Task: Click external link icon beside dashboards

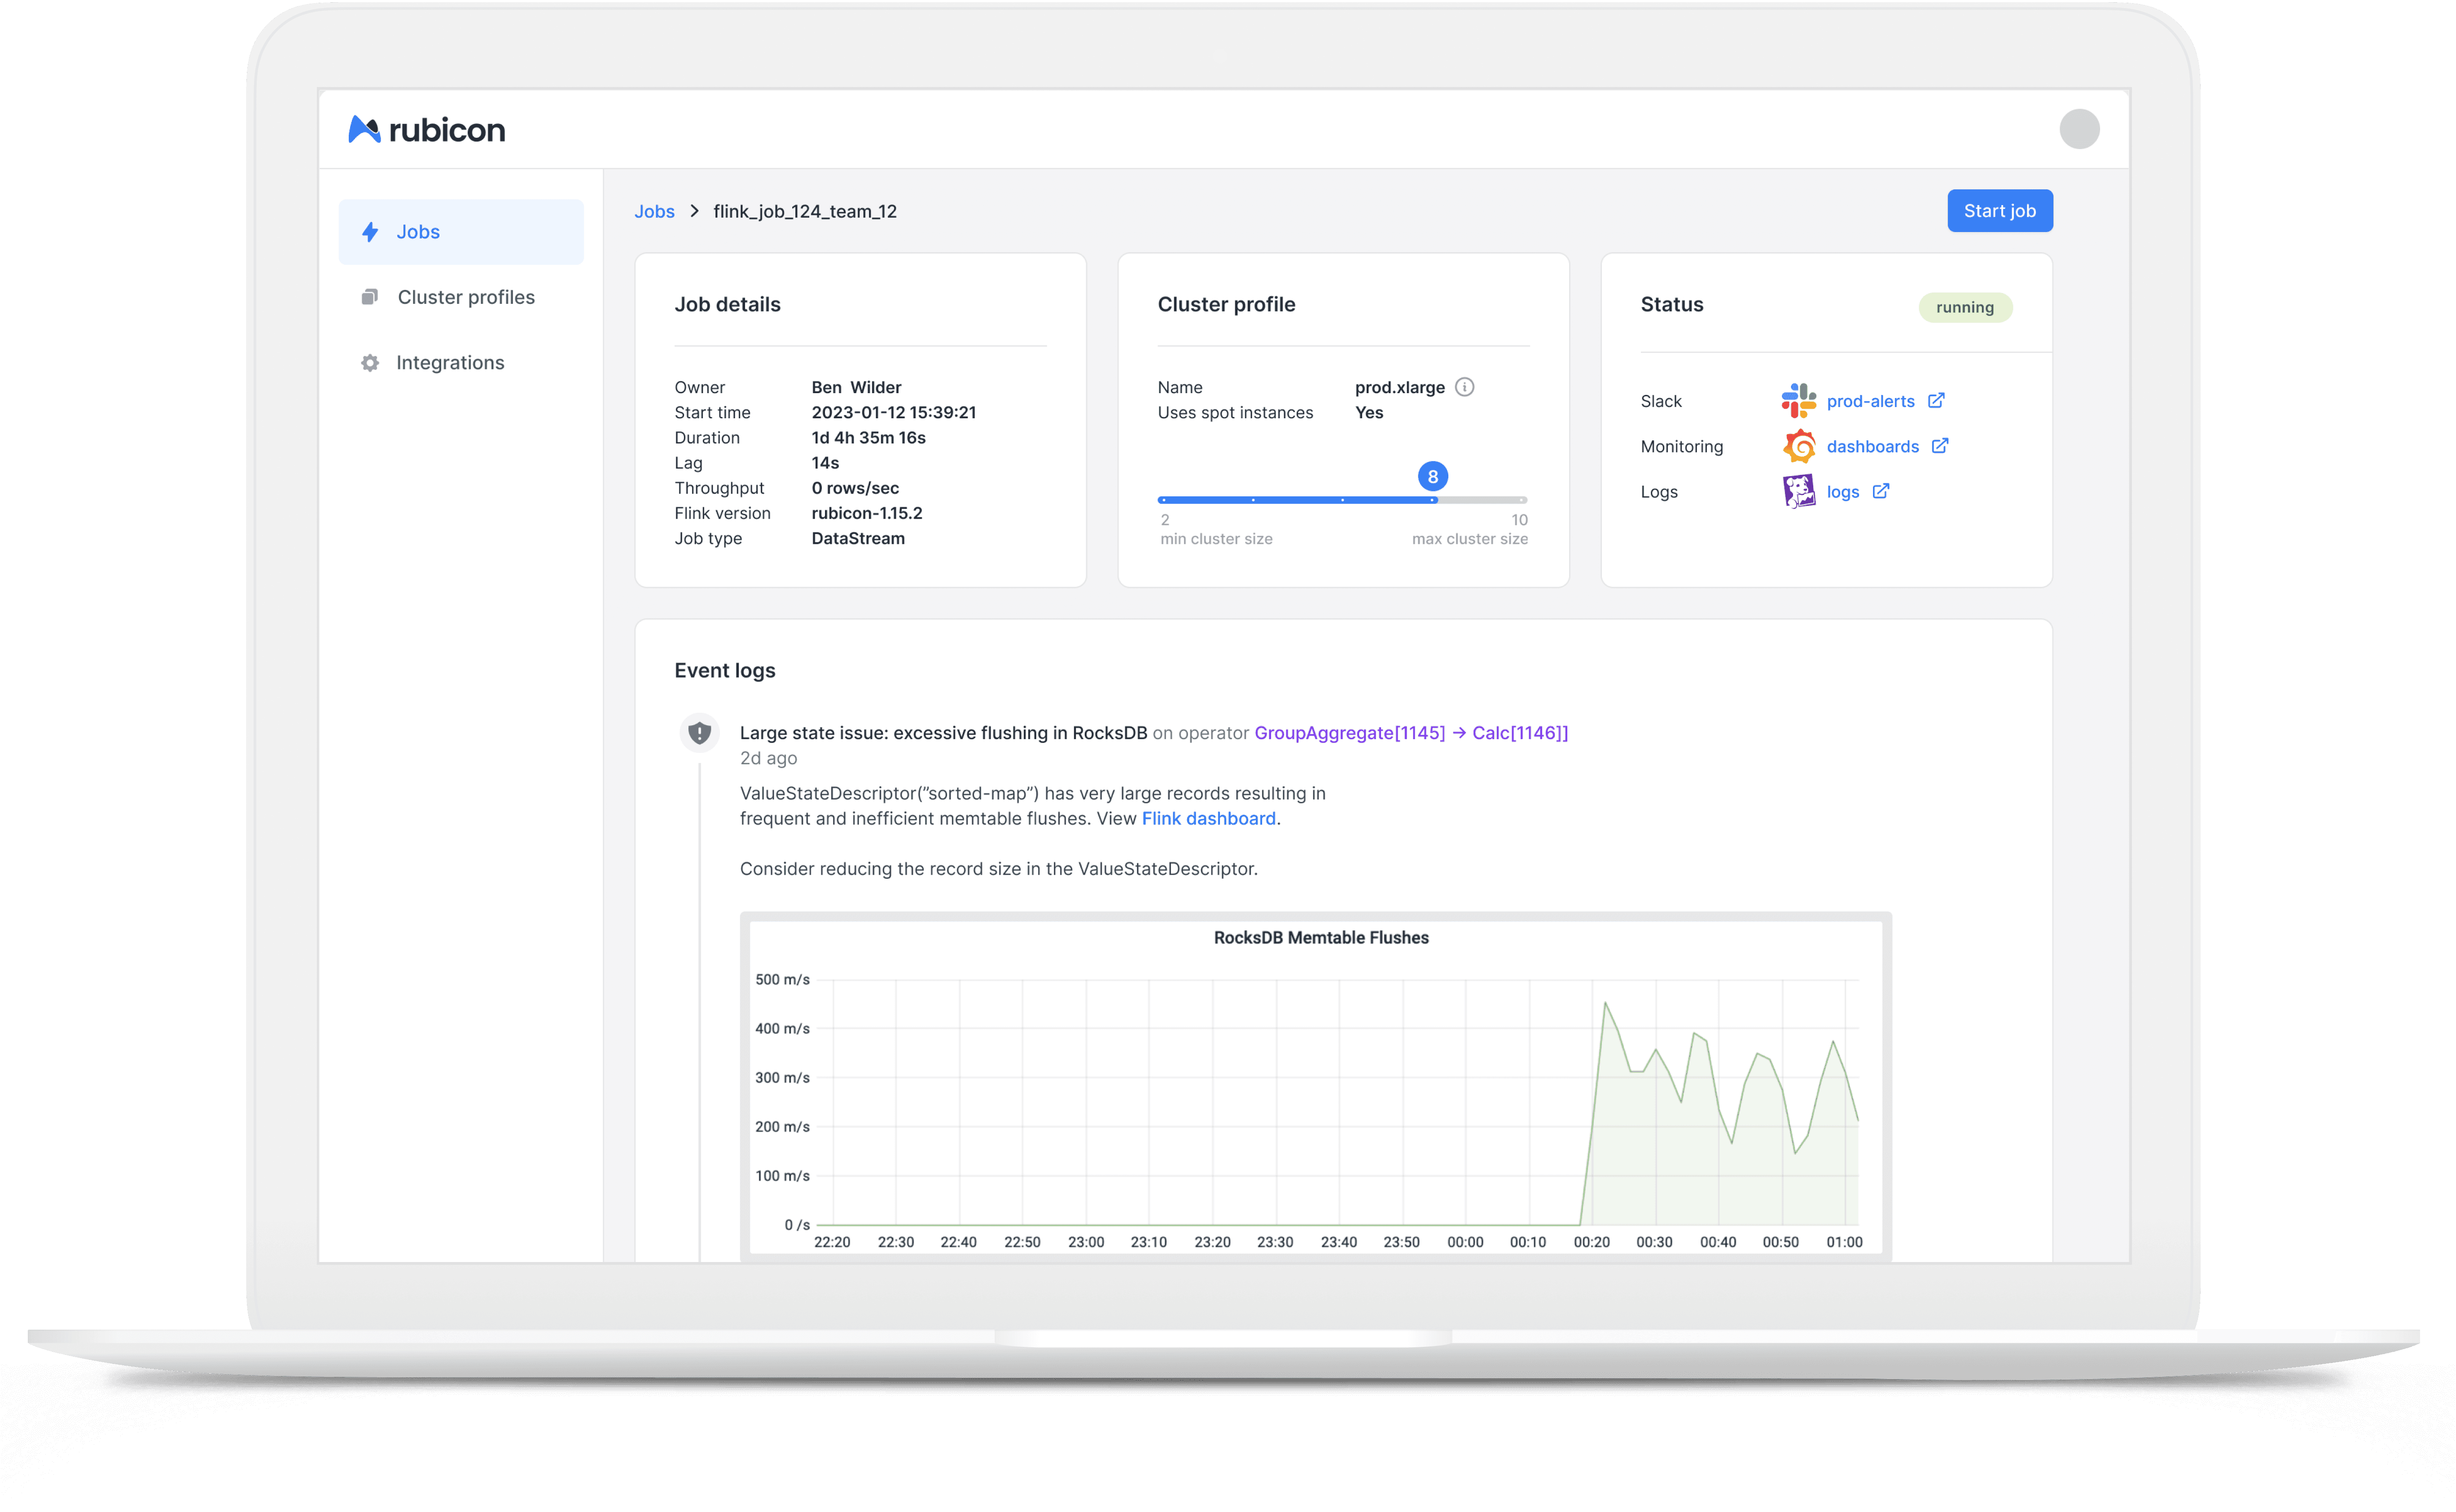Action: (1940, 445)
